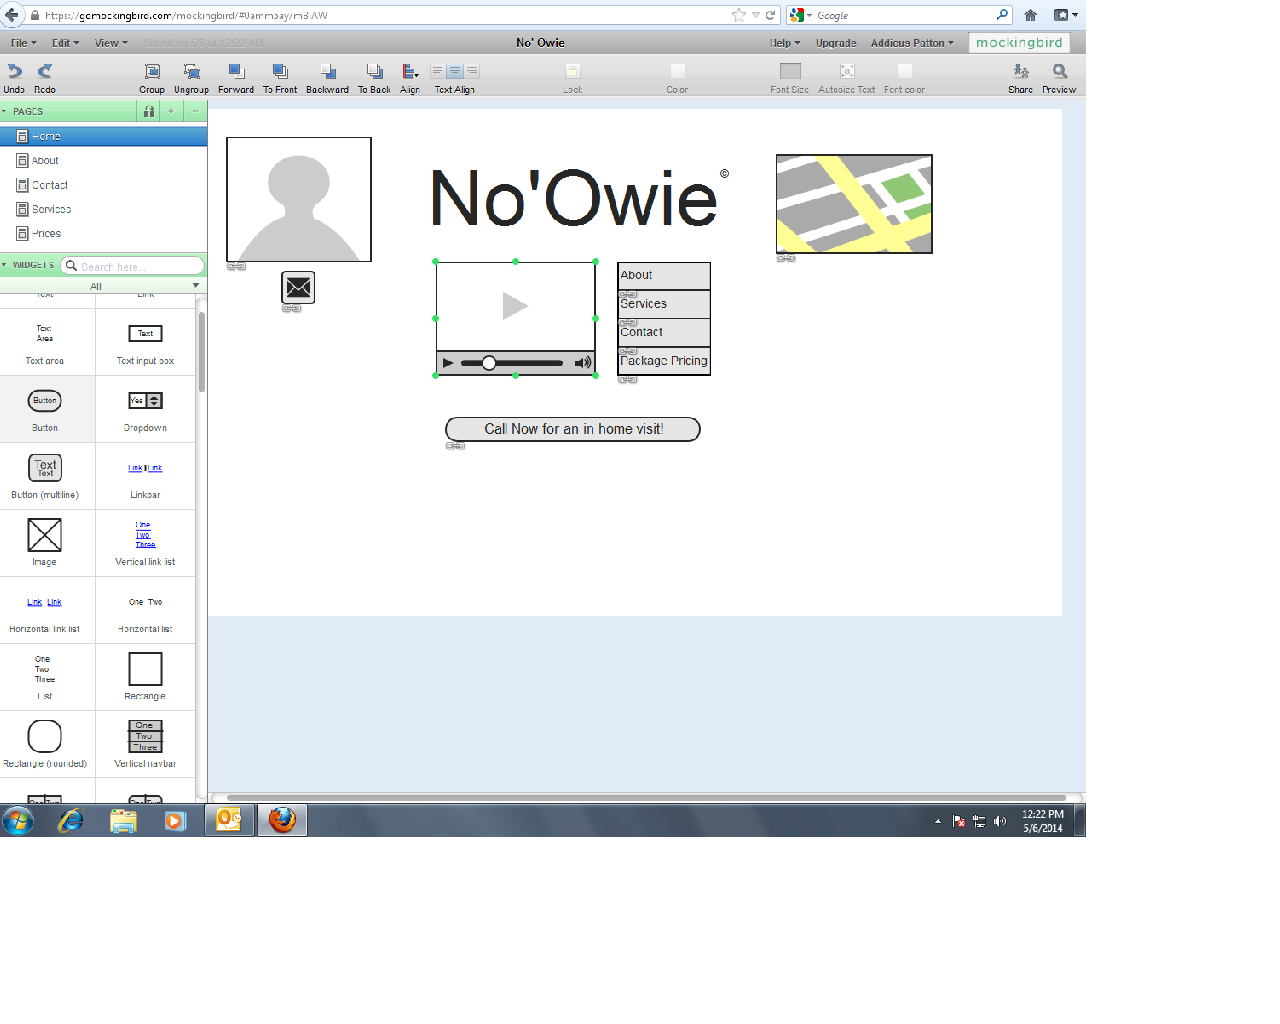Screen dimensions: 1280x1024
Task: Redo the last action
Action: (x=45, y=78)
